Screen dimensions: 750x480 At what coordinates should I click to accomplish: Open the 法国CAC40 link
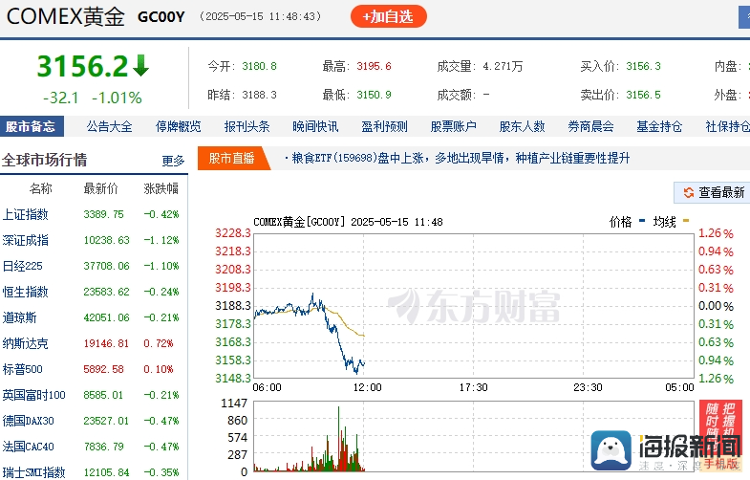click(28, 447)
